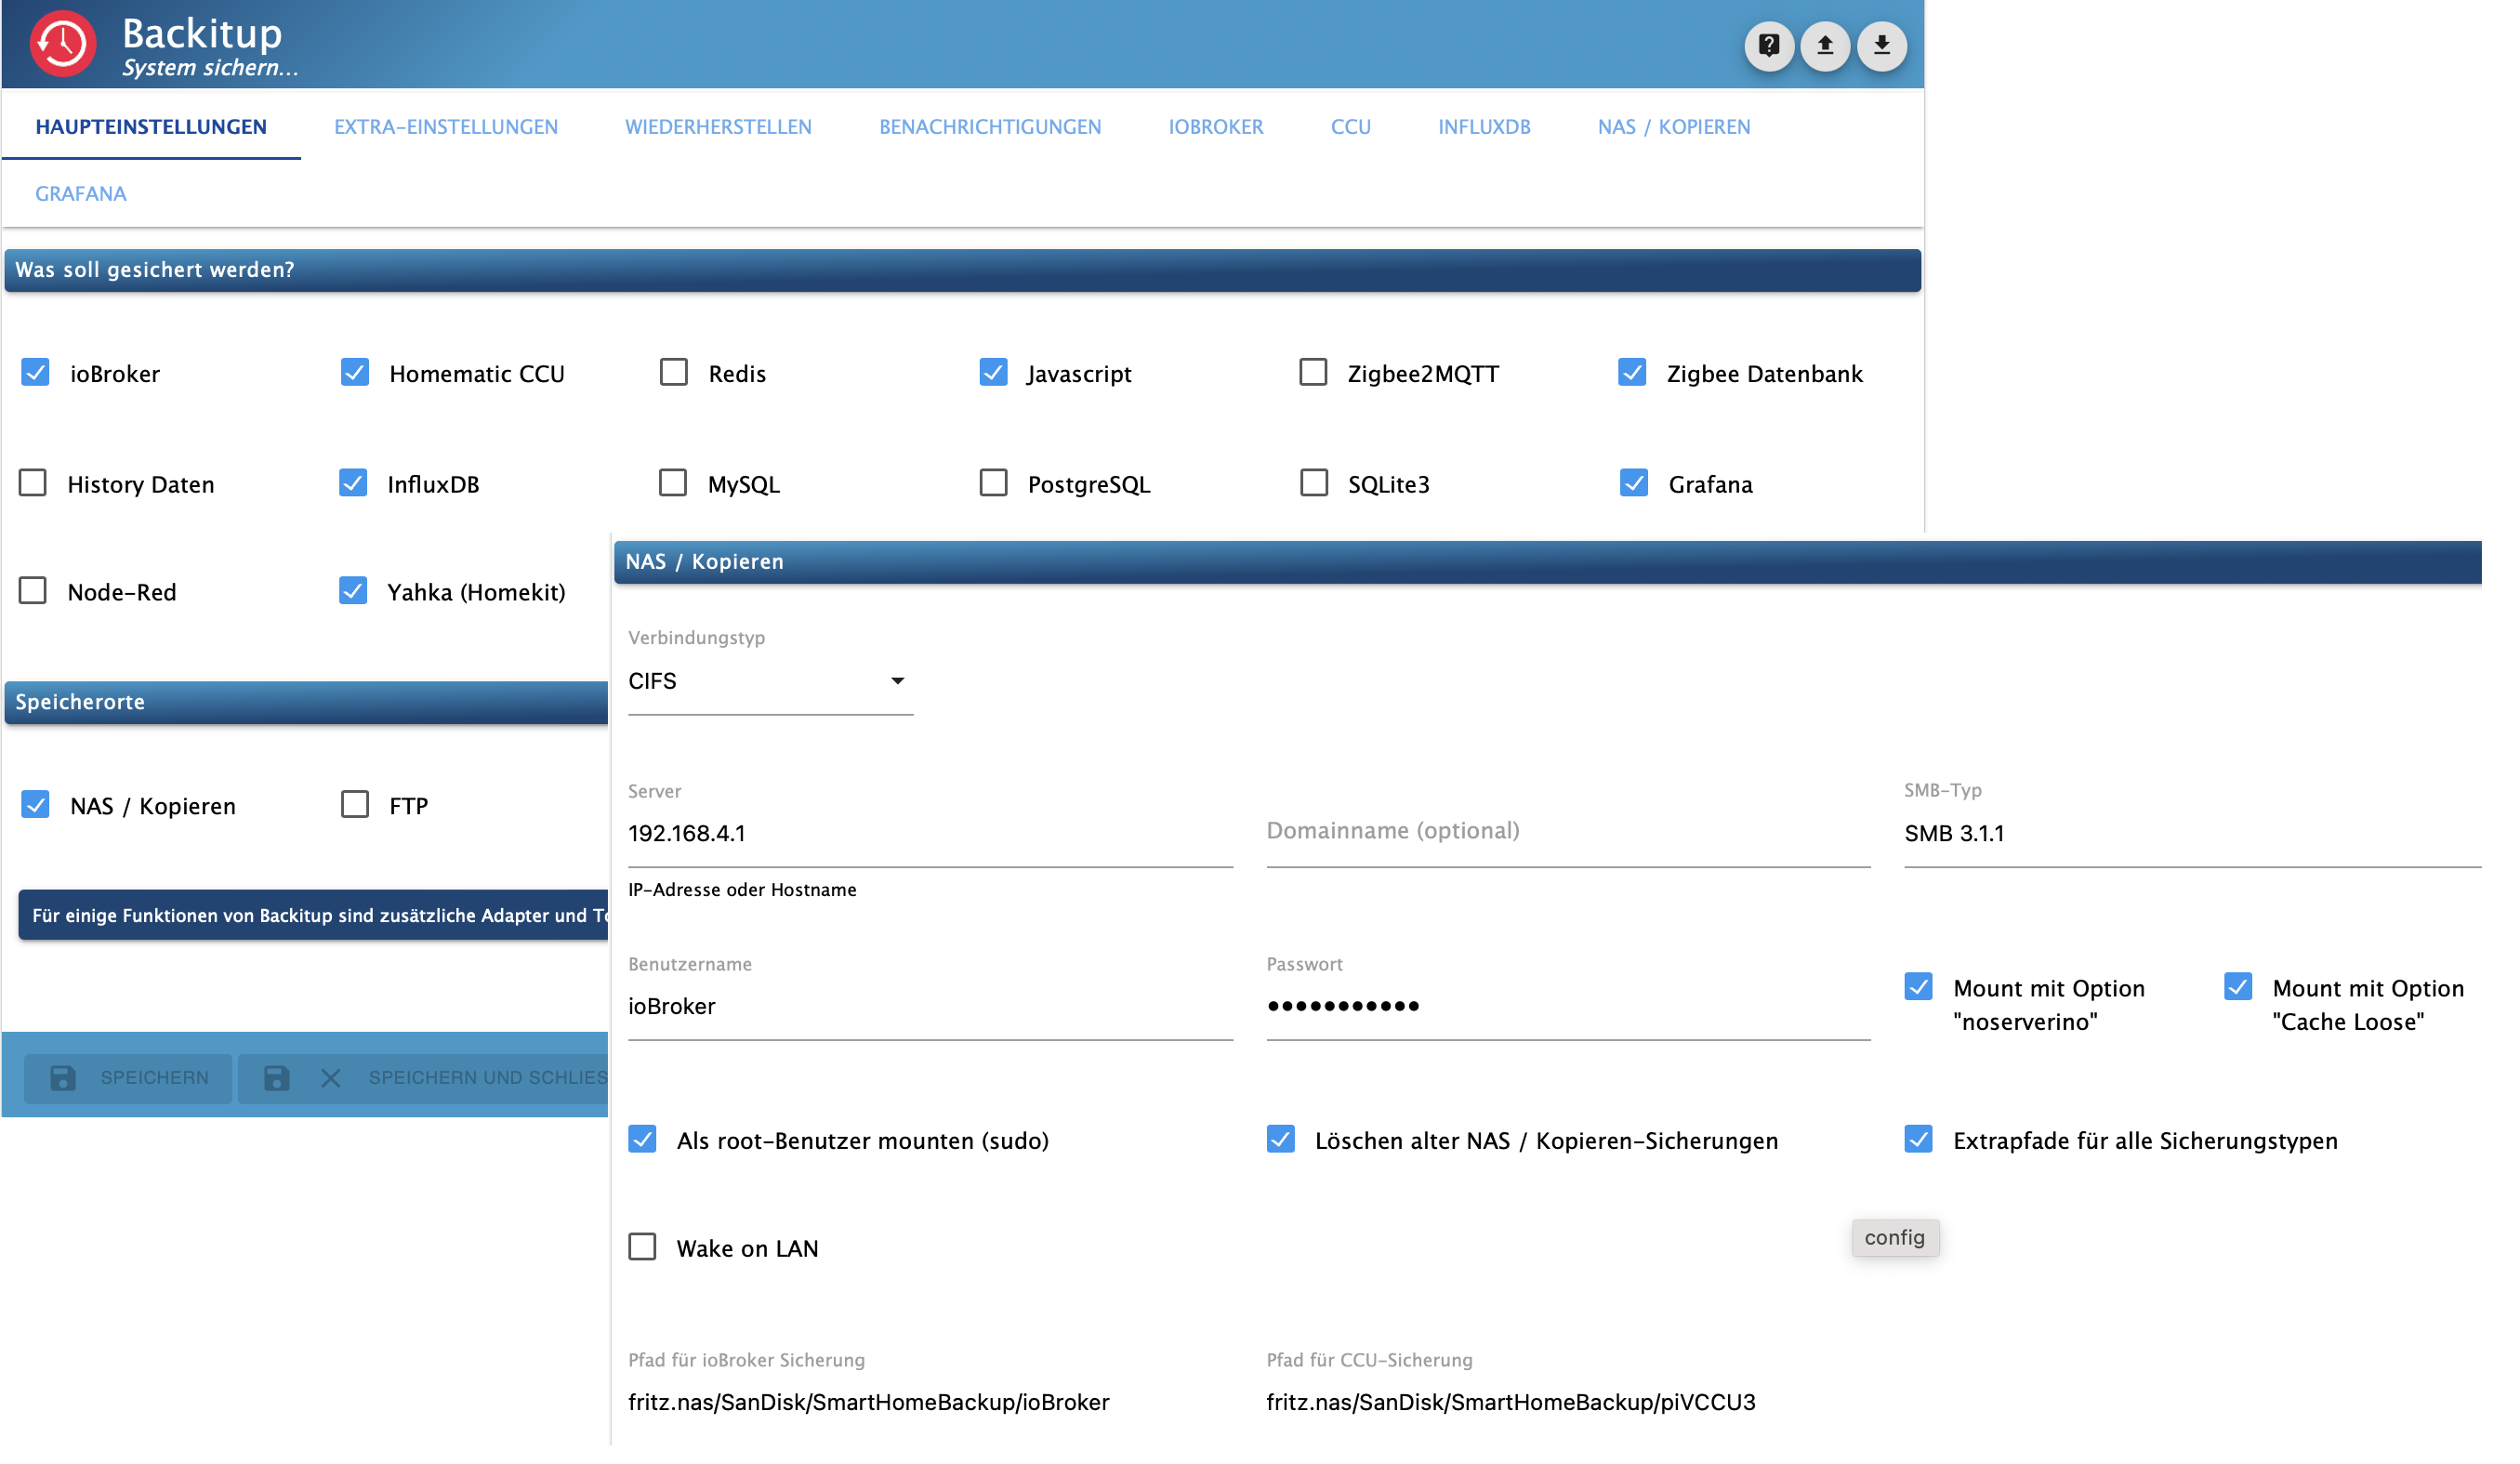Click the X icon on Speichern und Schließen
This screenshot has width=2520, height=1464.
[x=331, y=1078]
